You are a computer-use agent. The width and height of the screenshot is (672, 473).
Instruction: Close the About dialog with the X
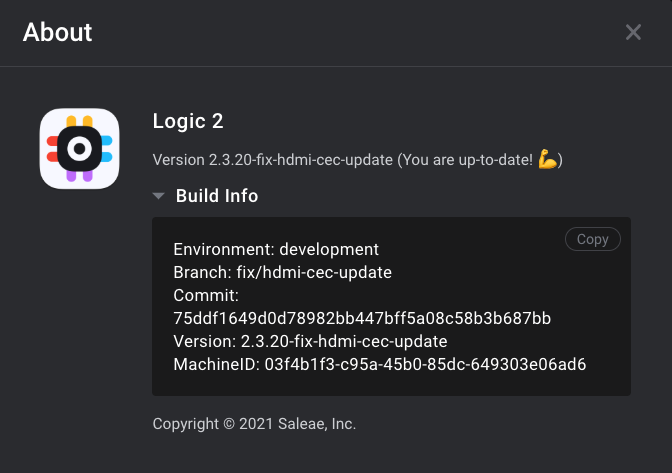(633, 32)
